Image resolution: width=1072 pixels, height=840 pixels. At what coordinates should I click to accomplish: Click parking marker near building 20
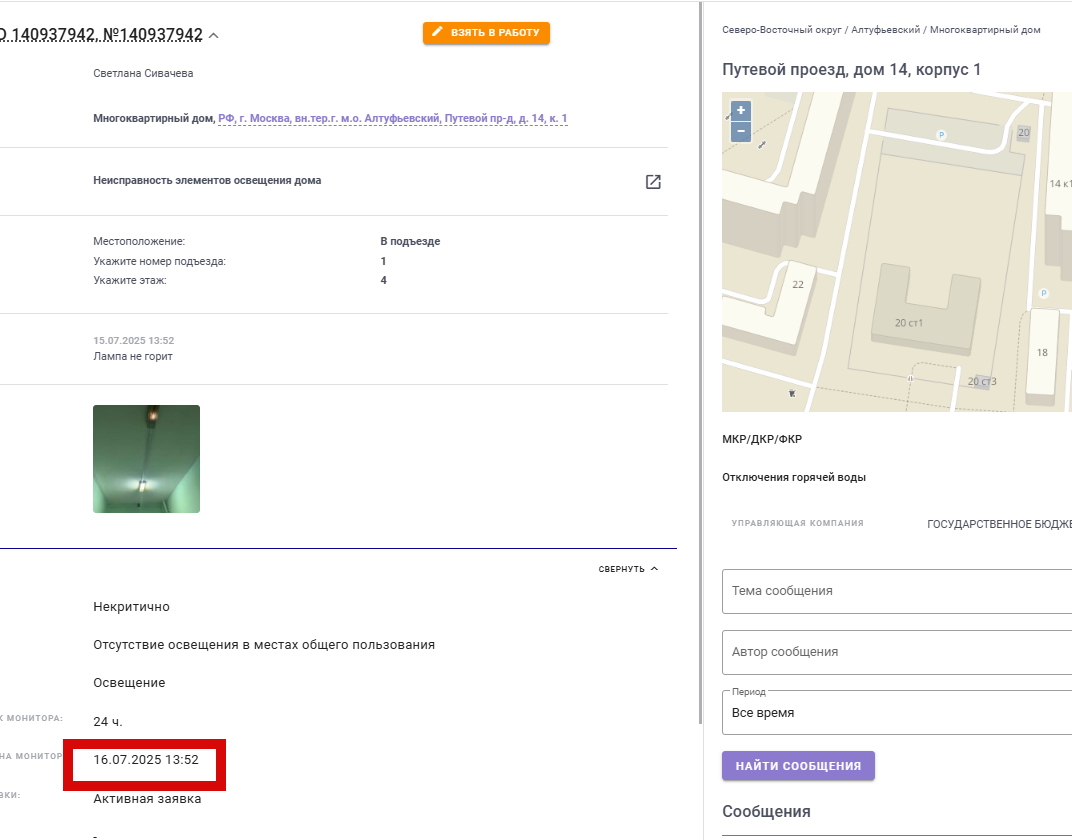941,135
